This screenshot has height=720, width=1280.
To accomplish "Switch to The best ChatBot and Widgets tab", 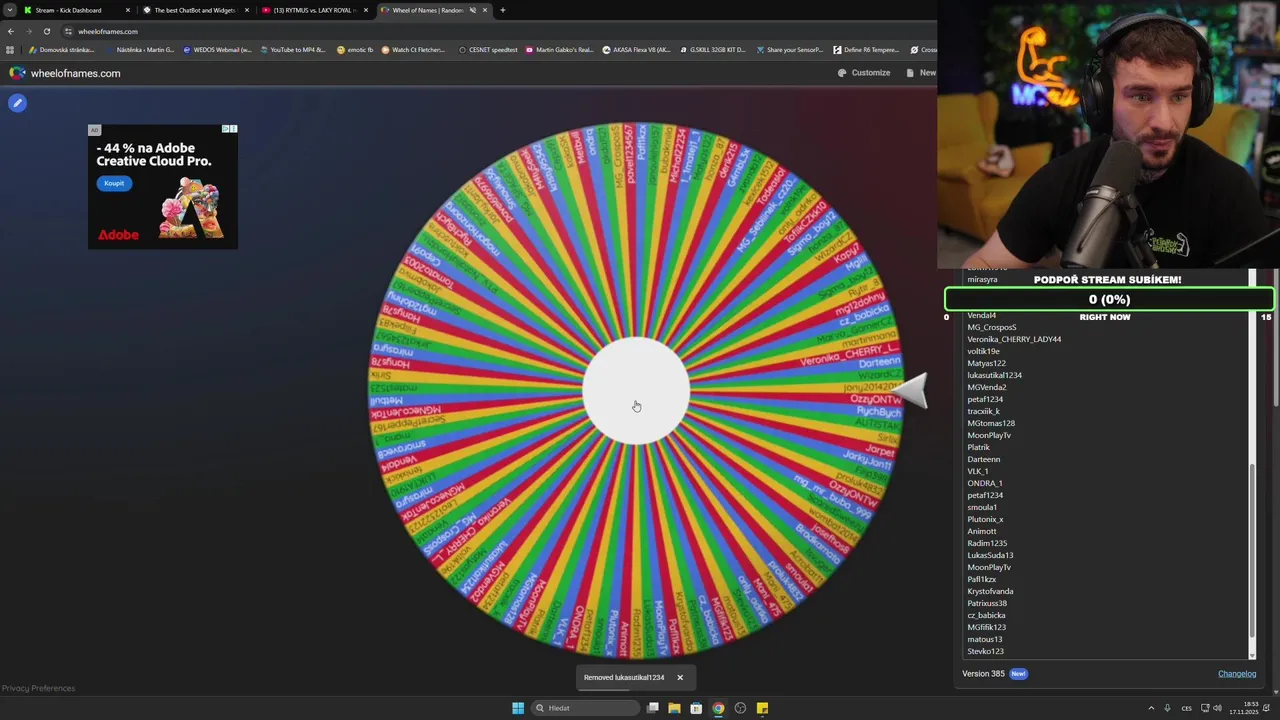I will coord(194,10).
